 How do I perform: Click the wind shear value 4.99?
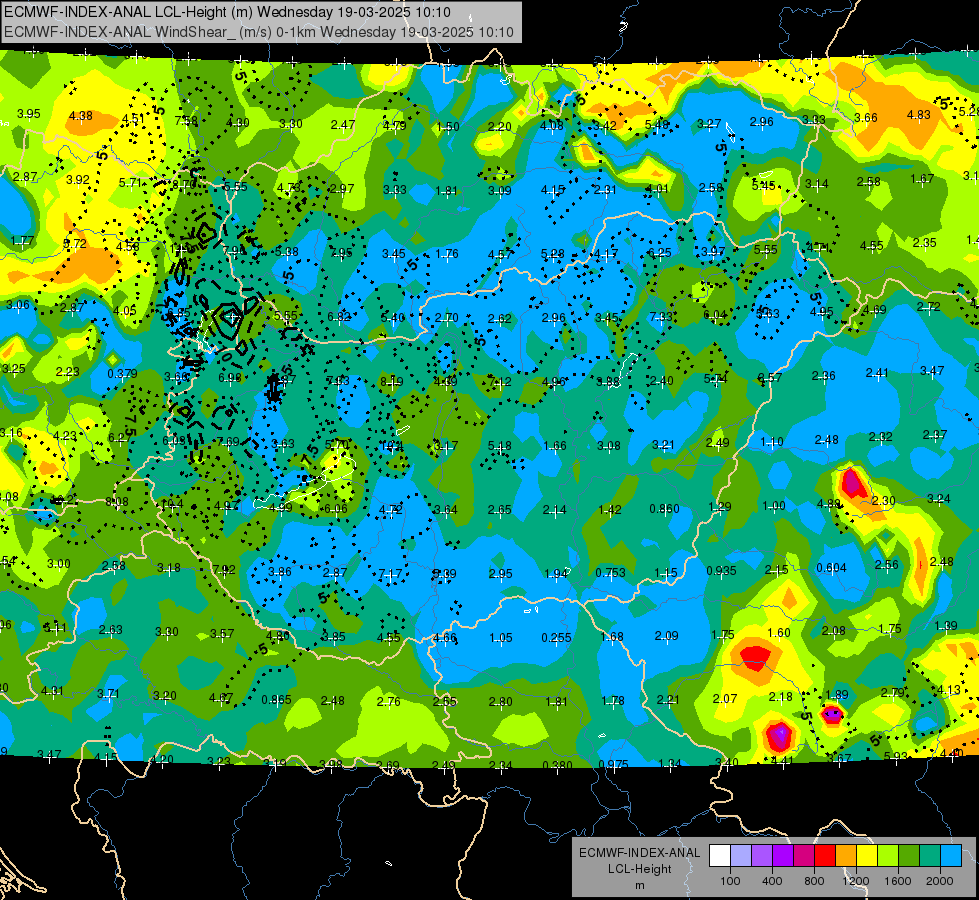280,507
